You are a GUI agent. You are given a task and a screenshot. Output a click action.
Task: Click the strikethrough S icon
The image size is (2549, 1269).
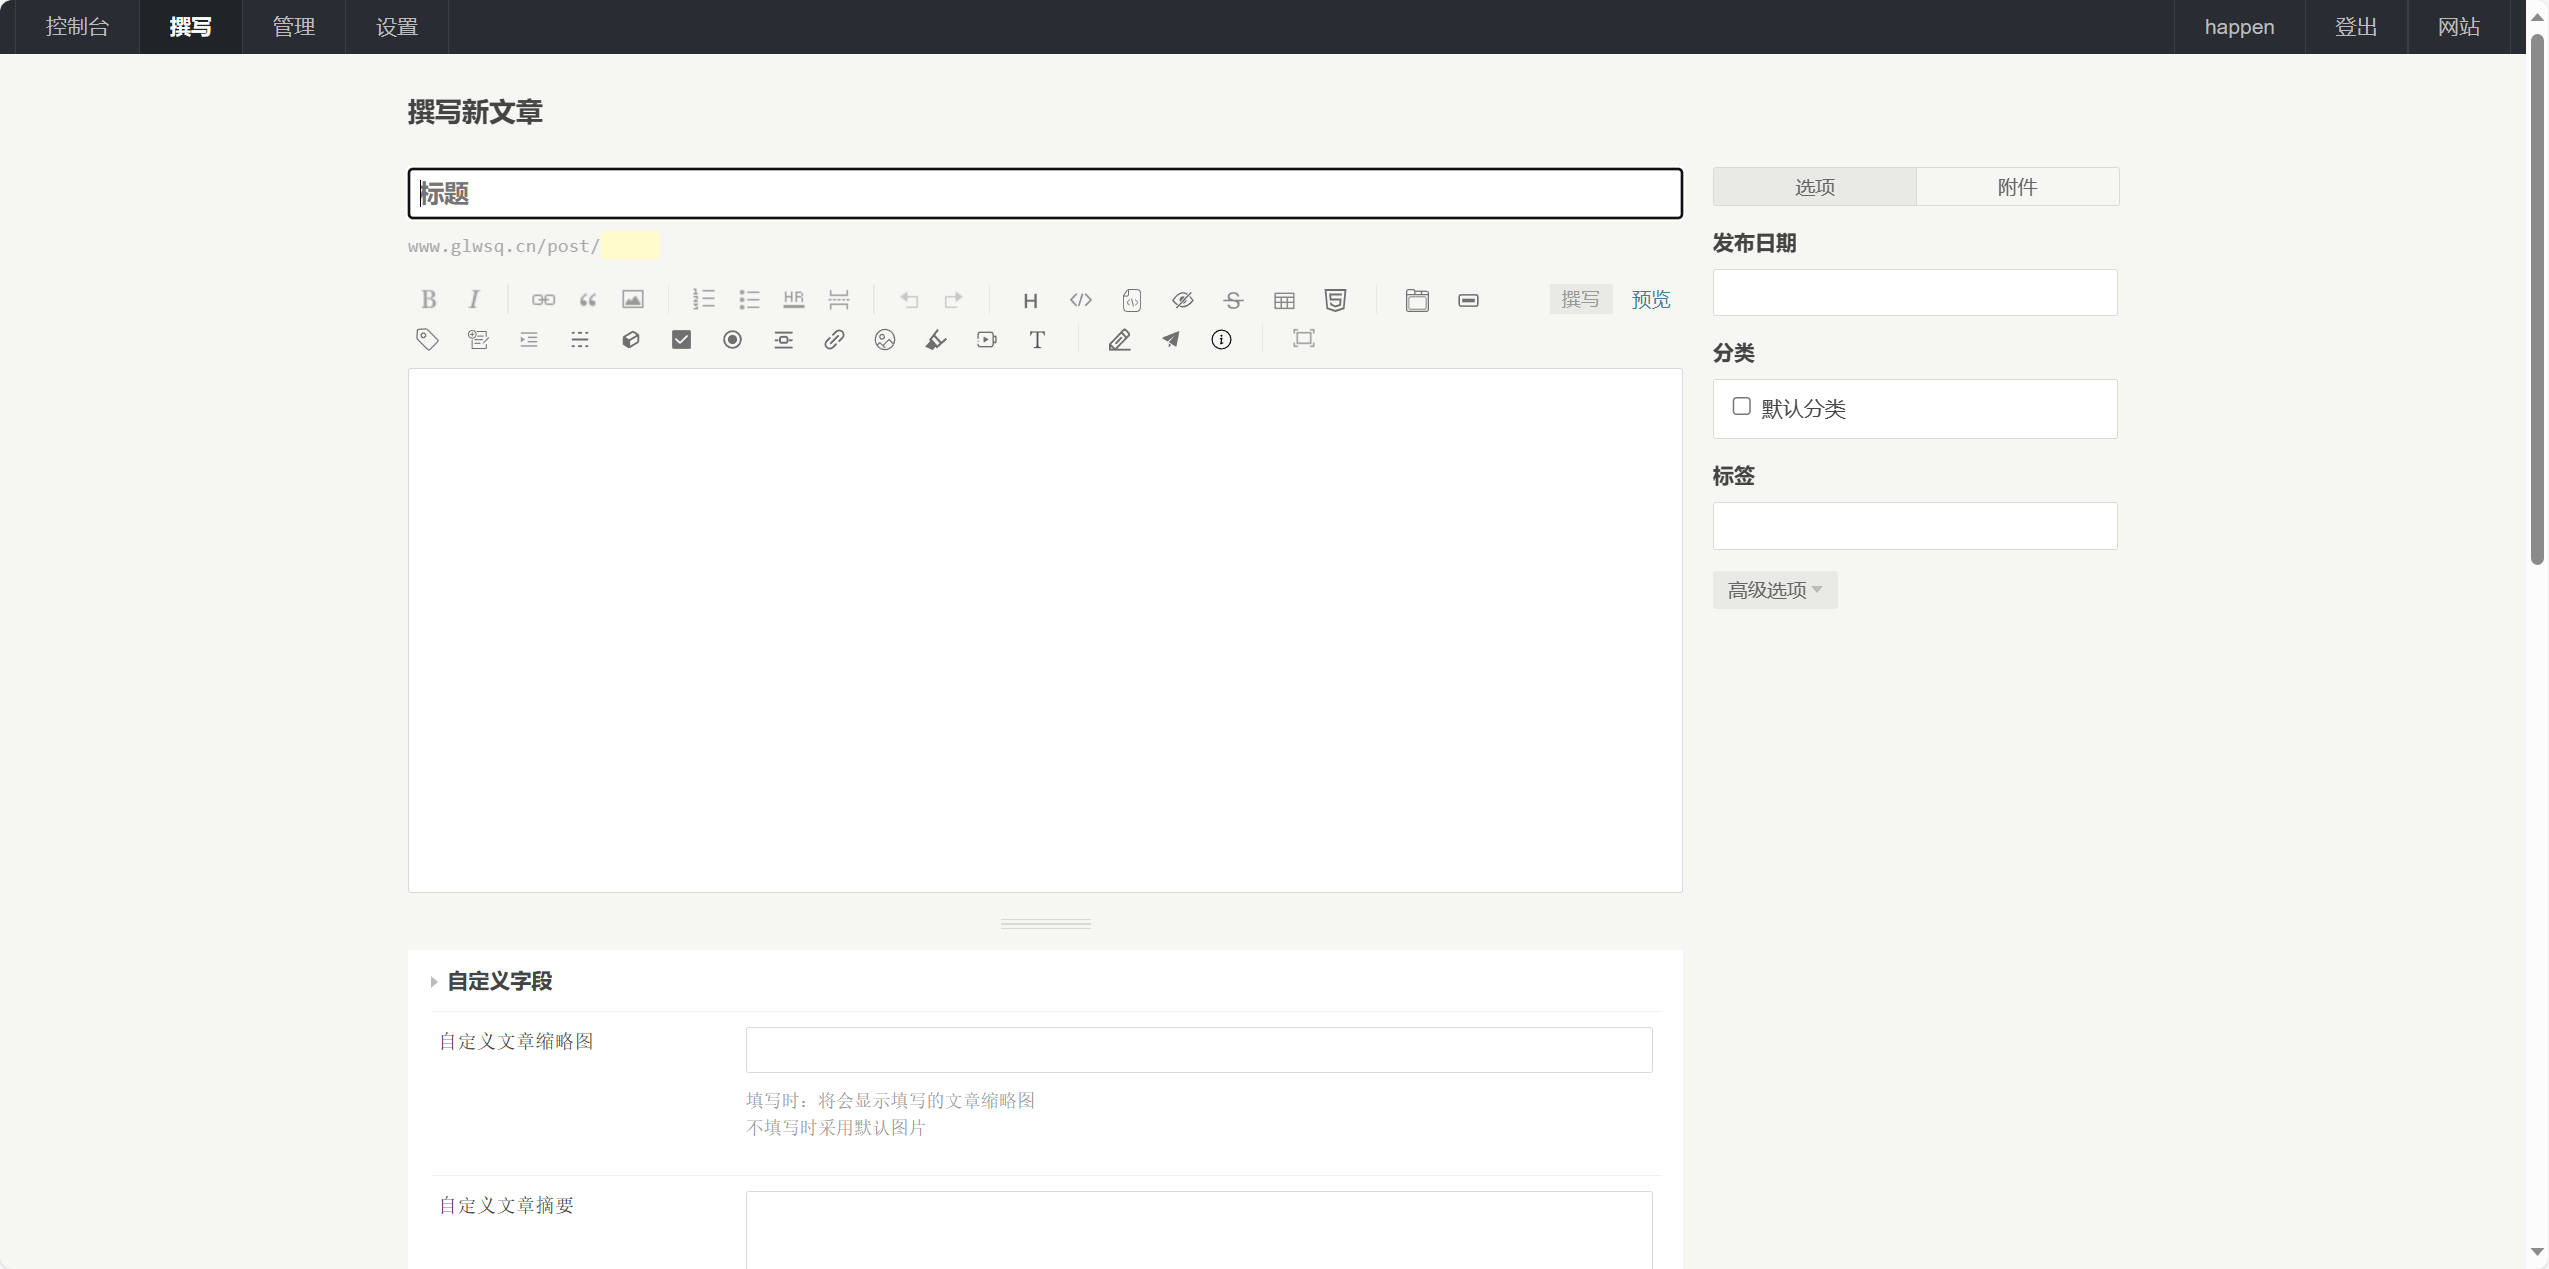coord(1233,300)
